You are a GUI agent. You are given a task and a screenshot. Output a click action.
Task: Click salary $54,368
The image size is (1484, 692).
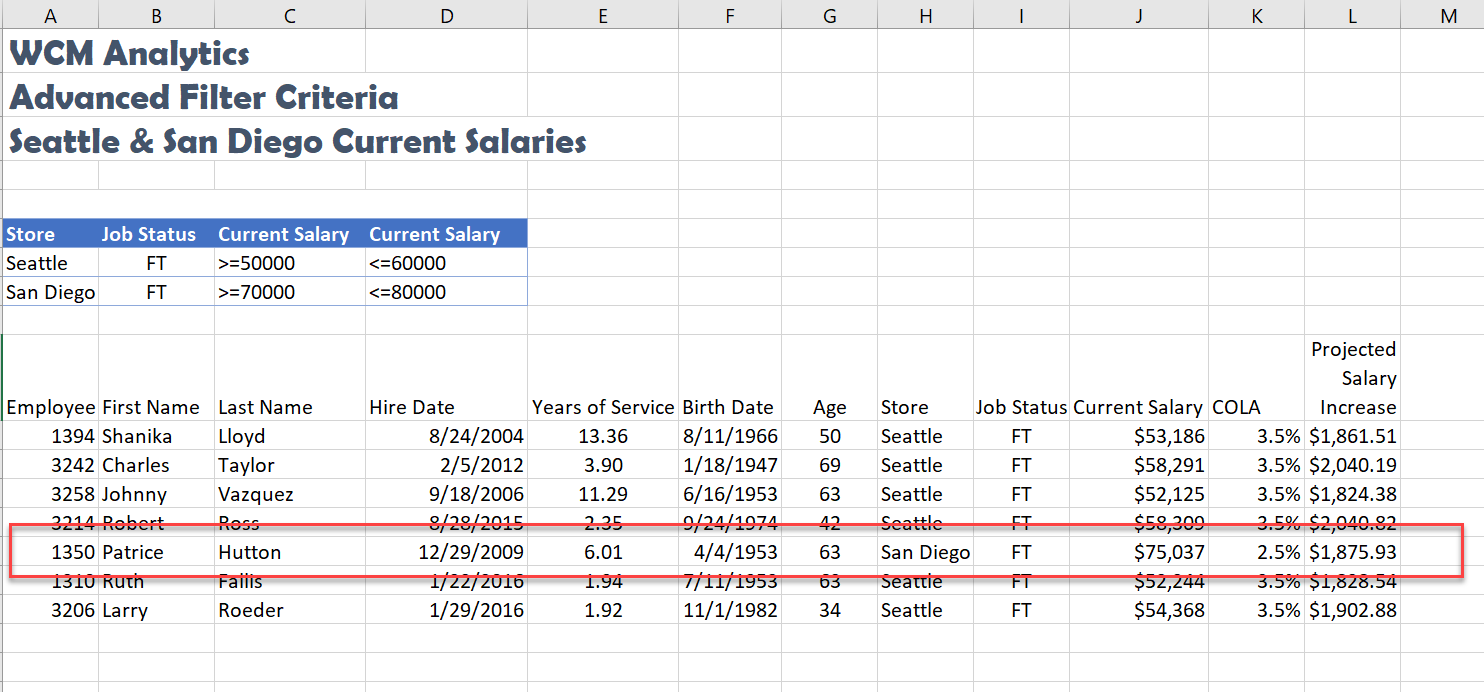coord(1138,610)
